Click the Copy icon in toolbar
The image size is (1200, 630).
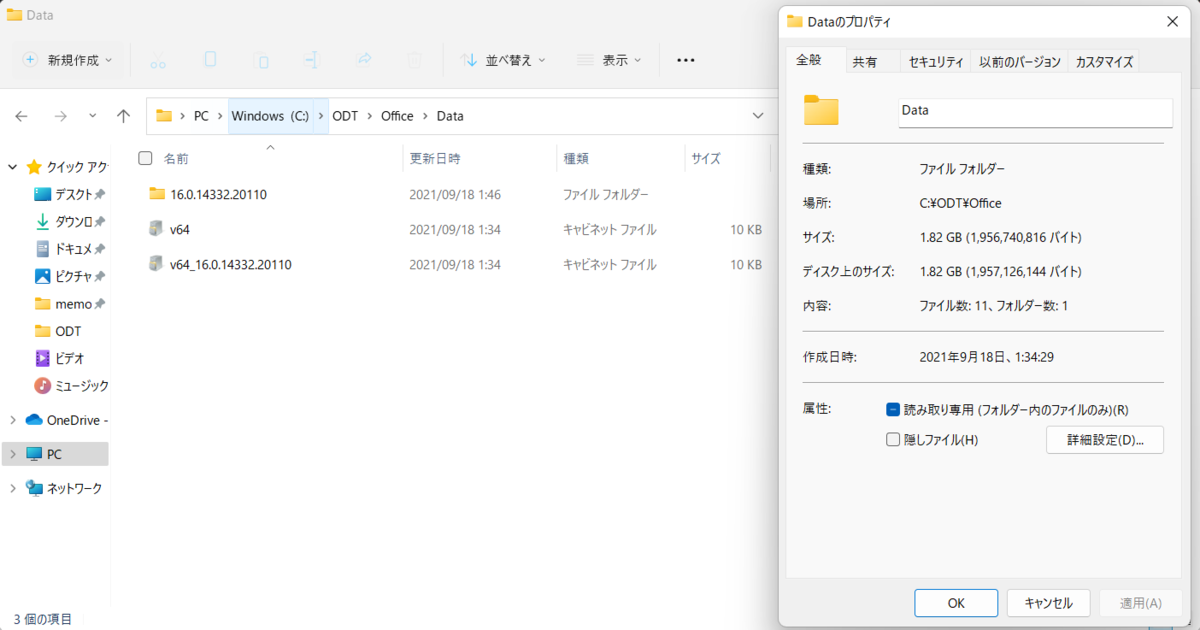(x=210, y=60)
